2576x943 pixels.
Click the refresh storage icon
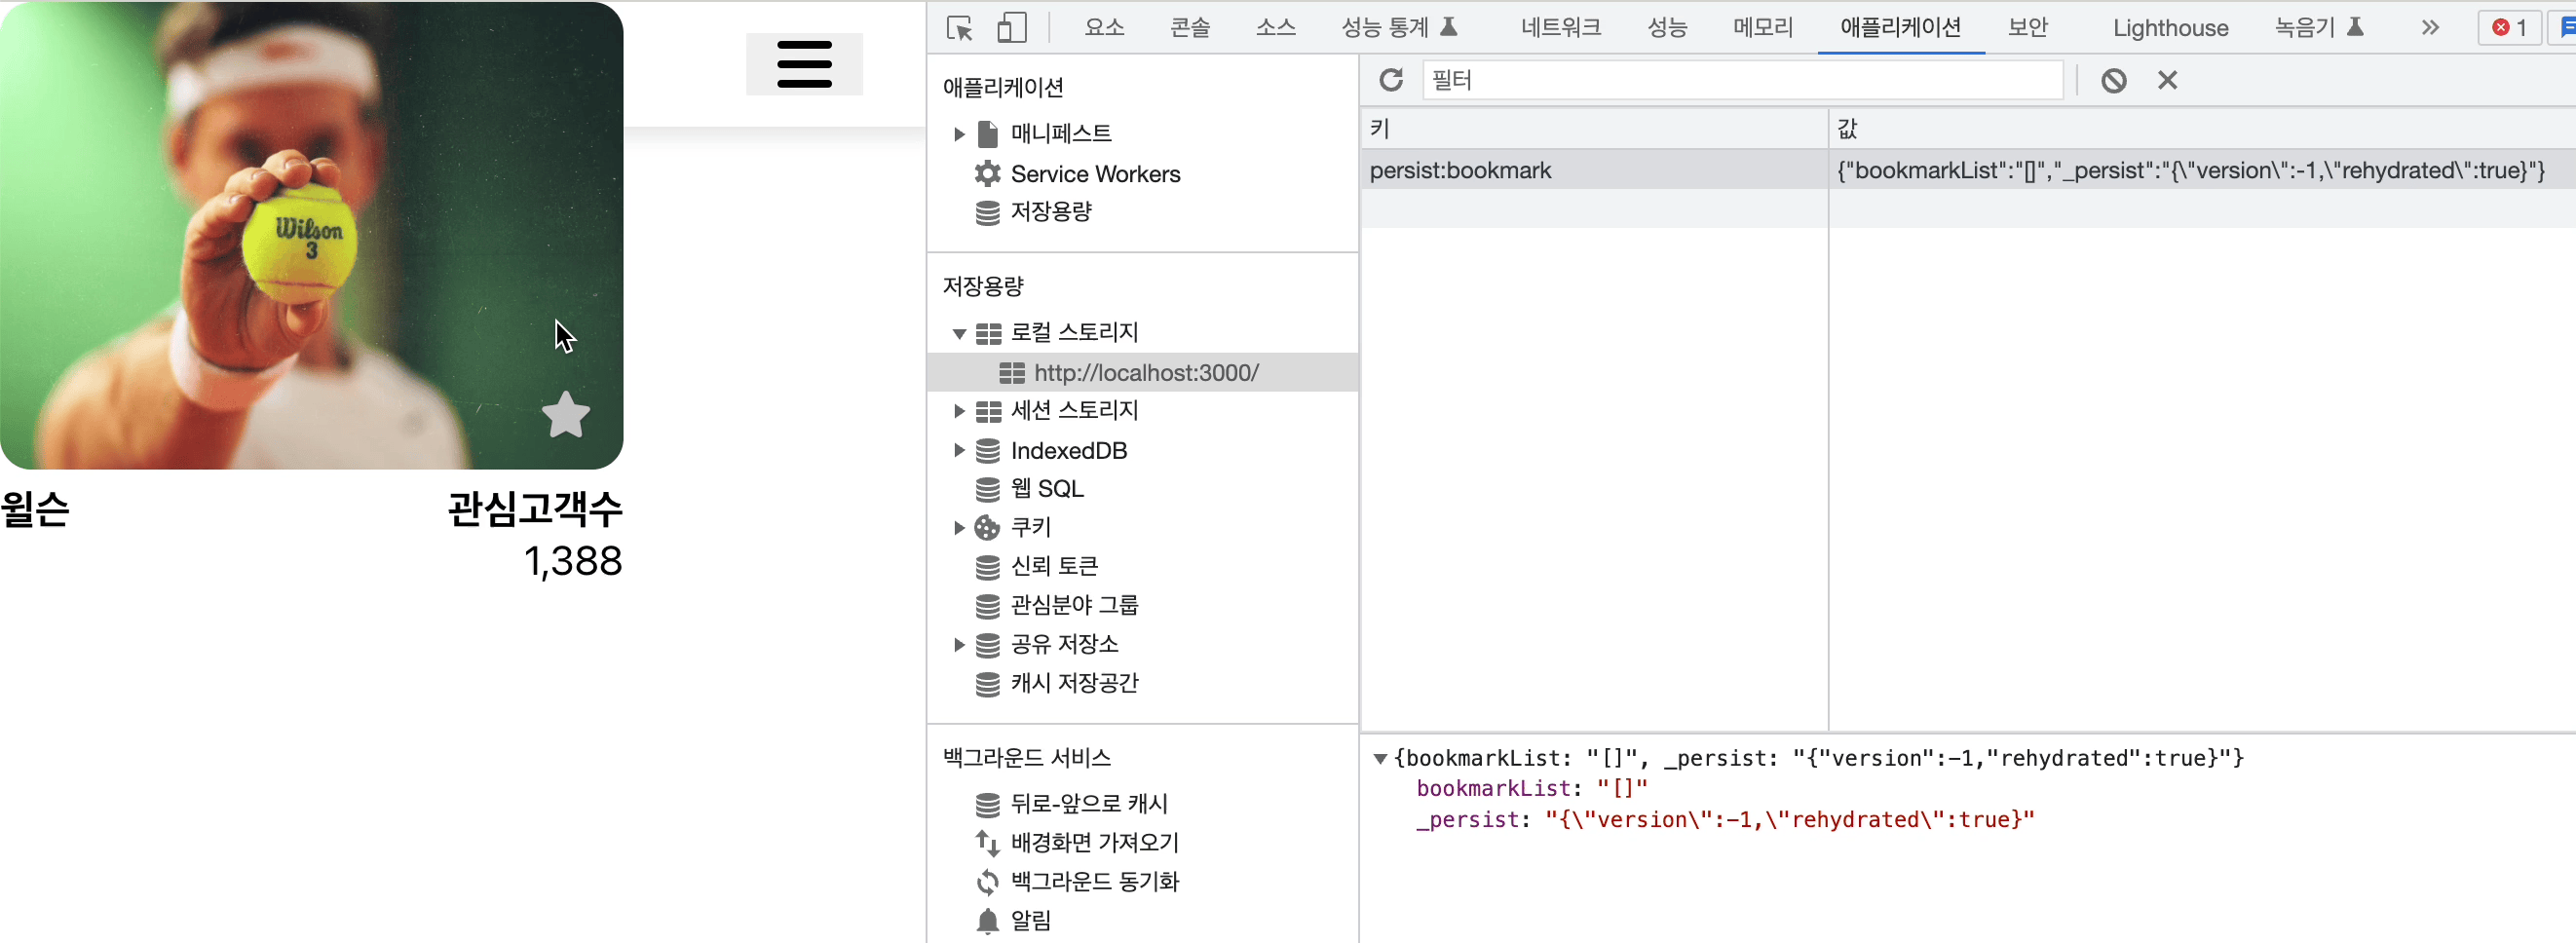(x=1391, y=80)
